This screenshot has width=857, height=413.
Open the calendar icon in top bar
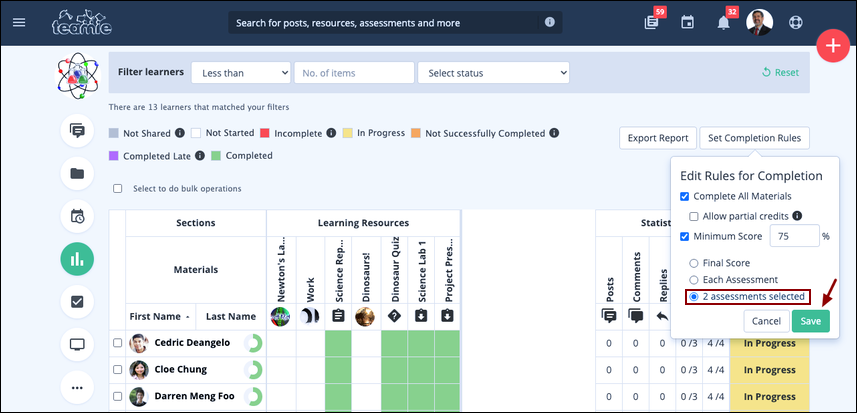(x=687, y=23)
